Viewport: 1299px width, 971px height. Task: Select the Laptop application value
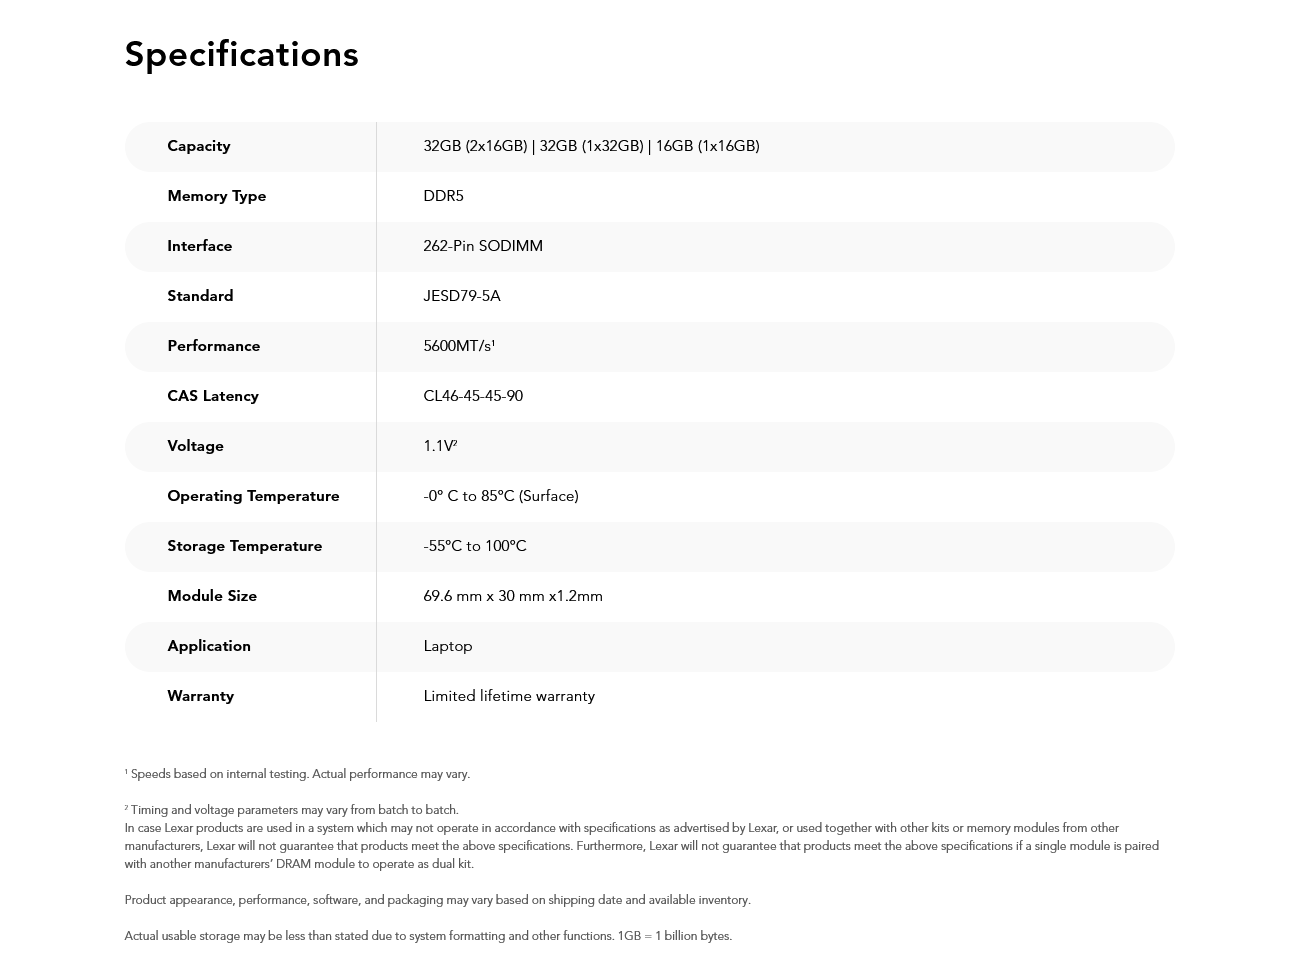[448, 646]
